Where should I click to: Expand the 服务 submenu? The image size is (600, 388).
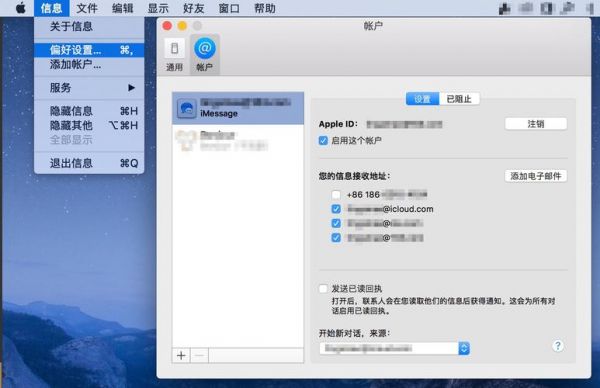pos(89,88)
